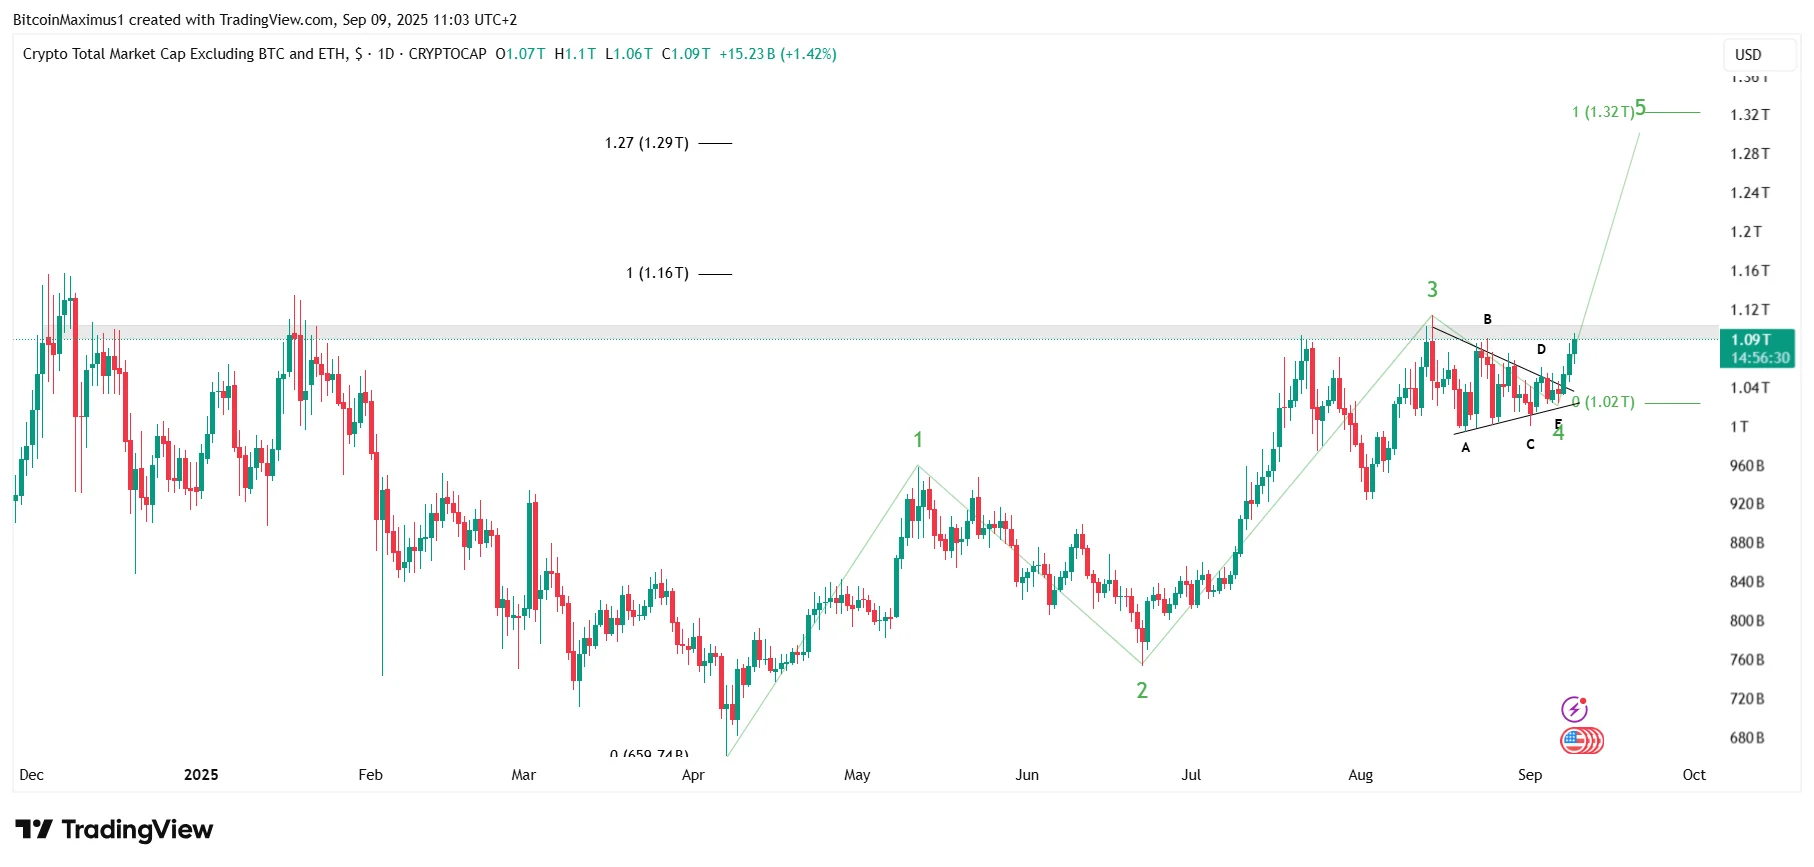The image size is (1814, 867).
Task: Click the Oct label on the date axis
Action: [1693, 775]
